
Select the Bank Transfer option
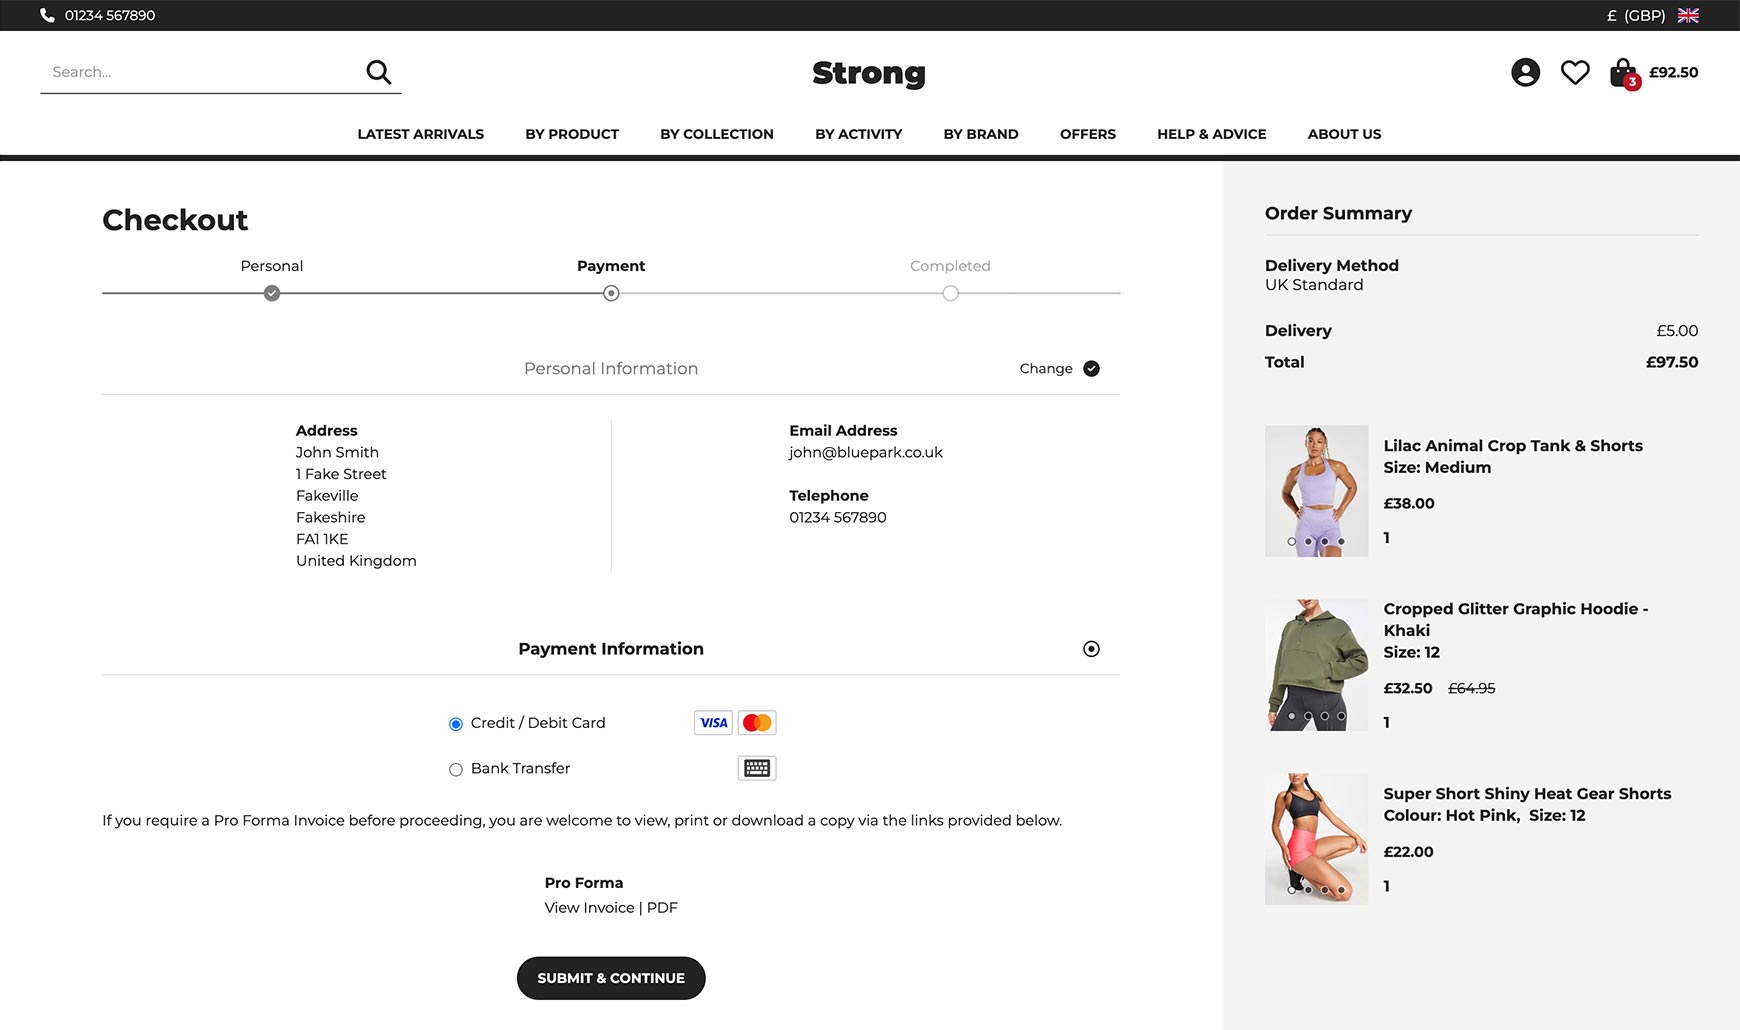[456, 769]
